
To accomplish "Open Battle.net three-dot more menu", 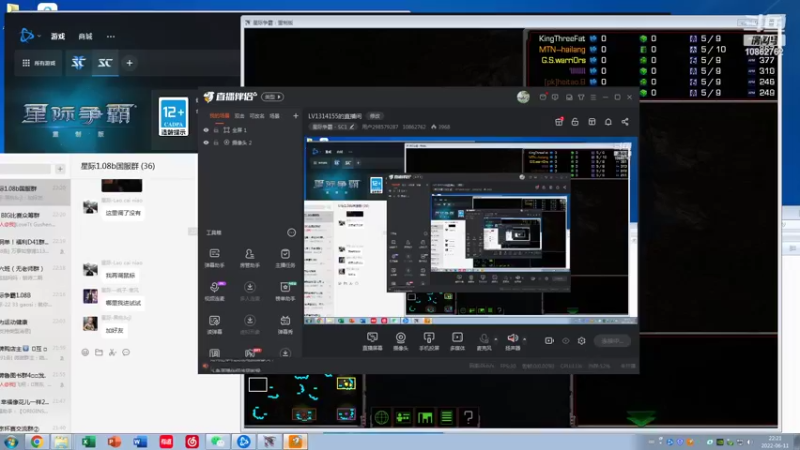I will [111, 36].
